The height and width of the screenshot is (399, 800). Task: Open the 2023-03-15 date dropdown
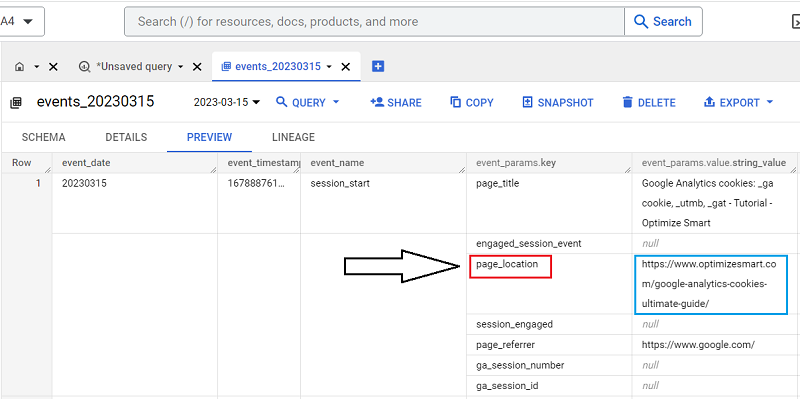[x=227, y=103]
